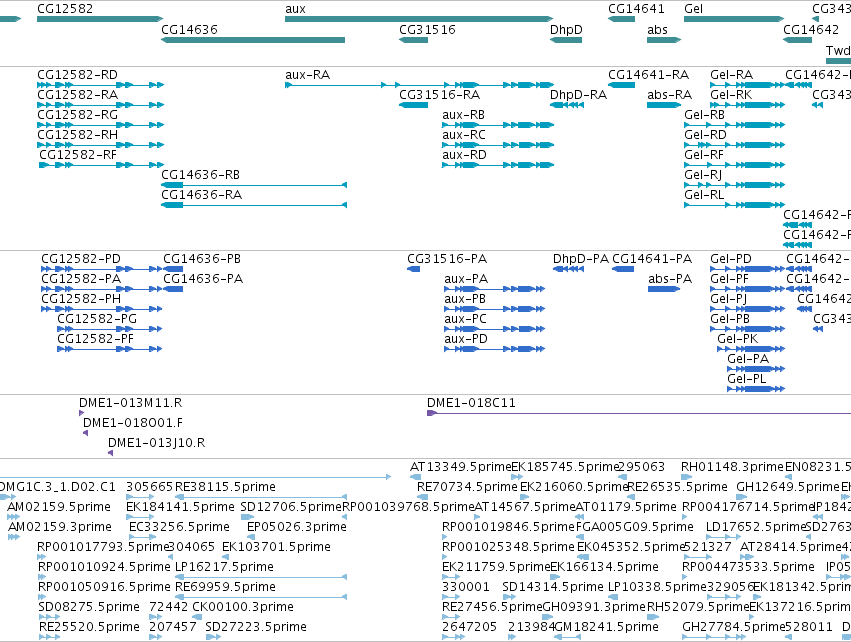Screen dimensions: 851x642
Task: Select the CG12582-PG protein
Action: coord(110,329)
